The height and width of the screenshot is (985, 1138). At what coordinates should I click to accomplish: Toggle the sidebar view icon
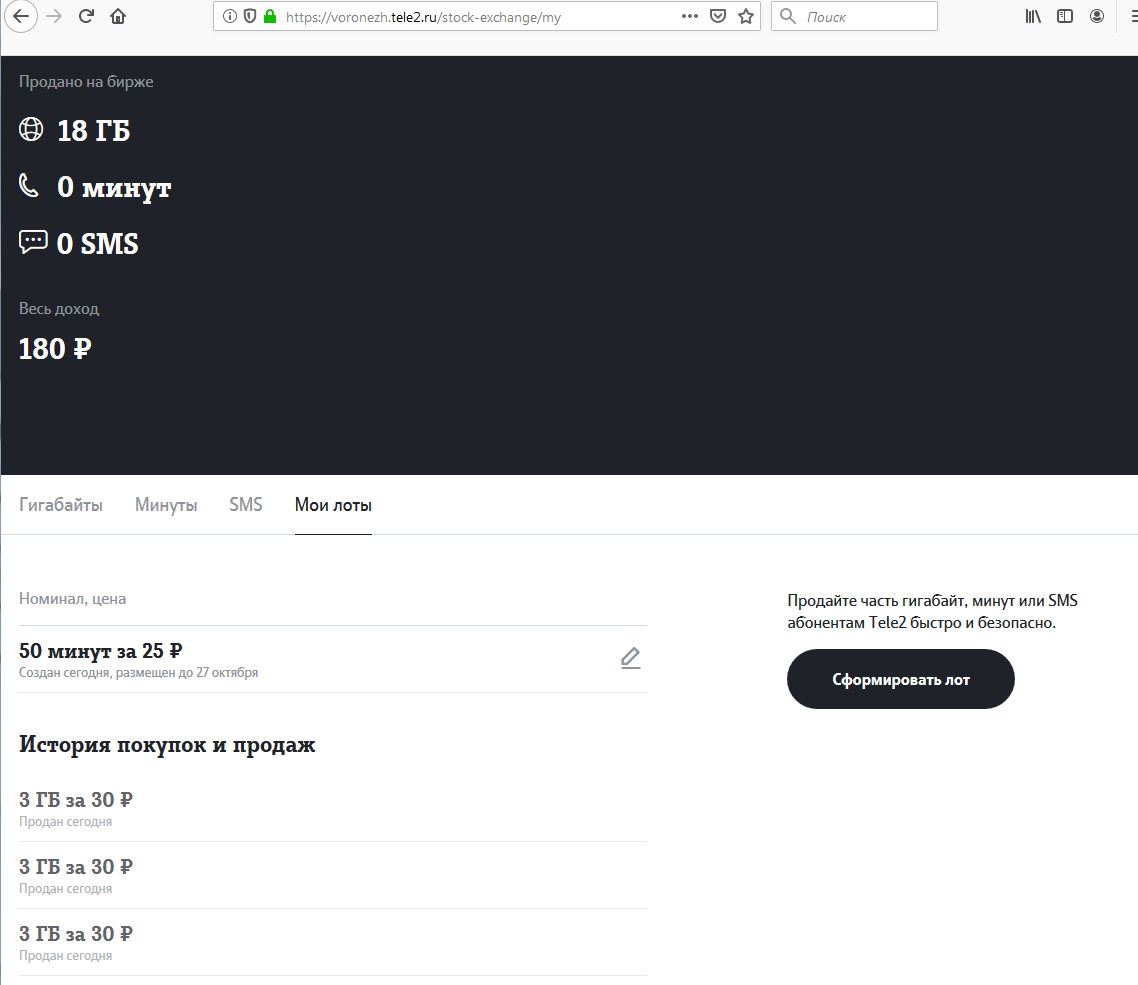tap(1065, 16)
